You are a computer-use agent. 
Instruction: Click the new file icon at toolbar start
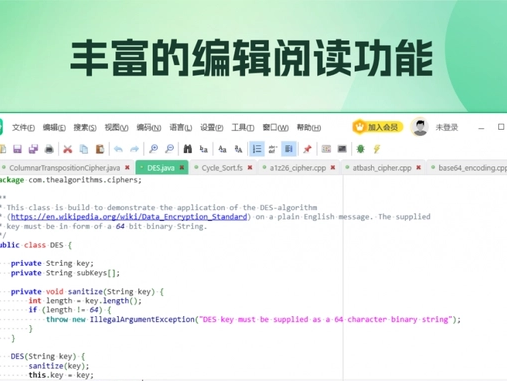3,149
